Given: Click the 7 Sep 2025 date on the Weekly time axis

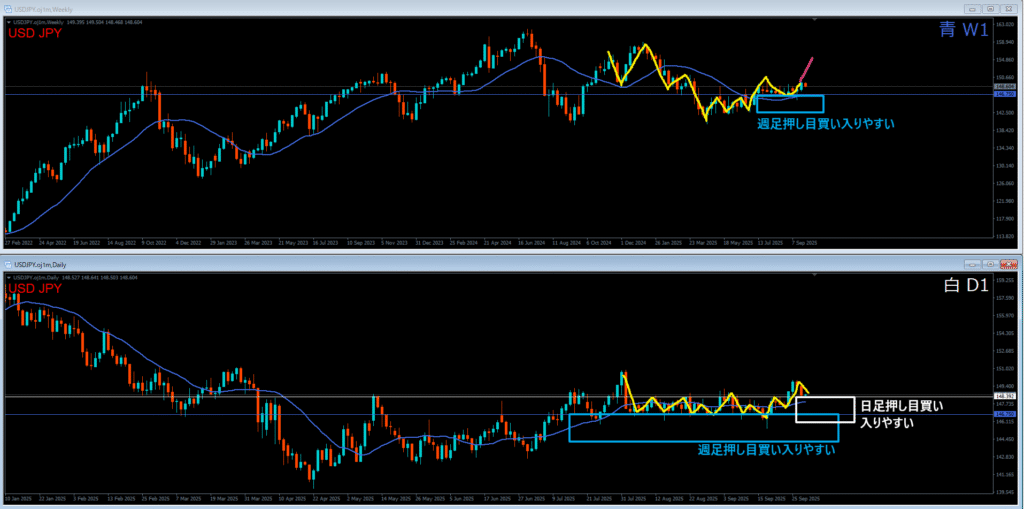Looking at the screenshot, I should pyautogui.click(x=805, y=242).
